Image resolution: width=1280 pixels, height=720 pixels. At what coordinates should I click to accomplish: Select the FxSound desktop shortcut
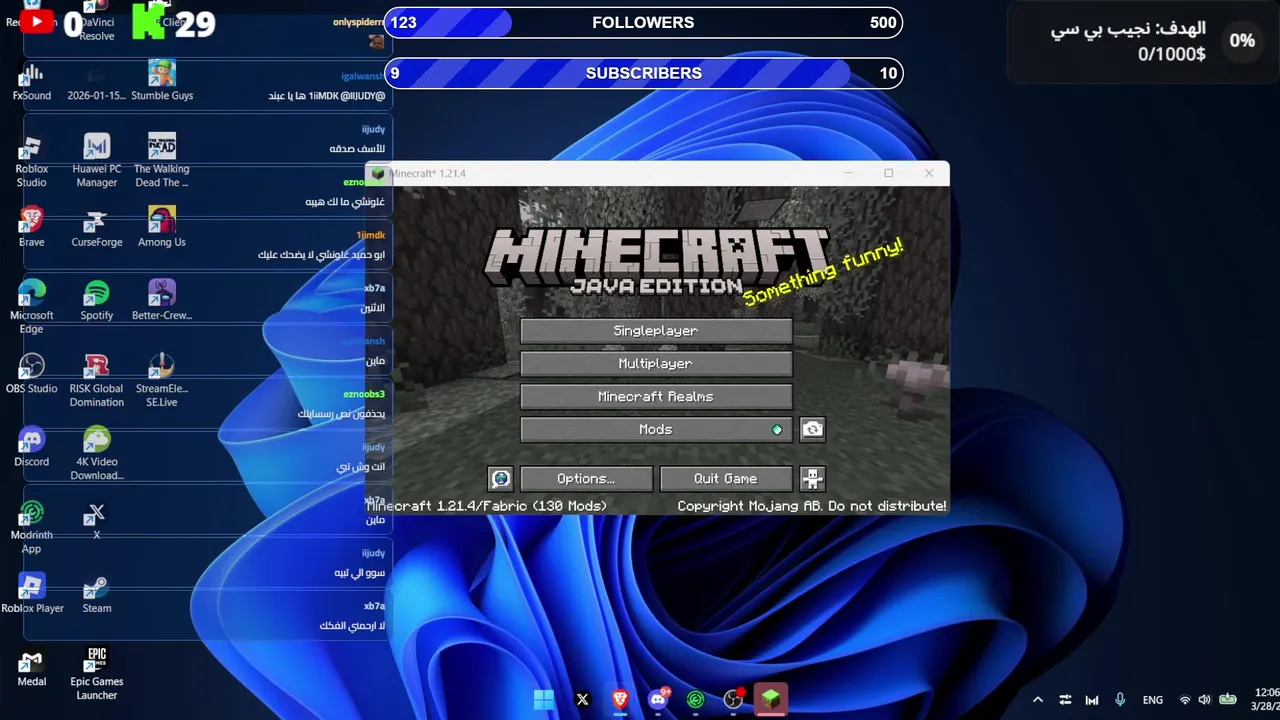(x=32, y=82)
